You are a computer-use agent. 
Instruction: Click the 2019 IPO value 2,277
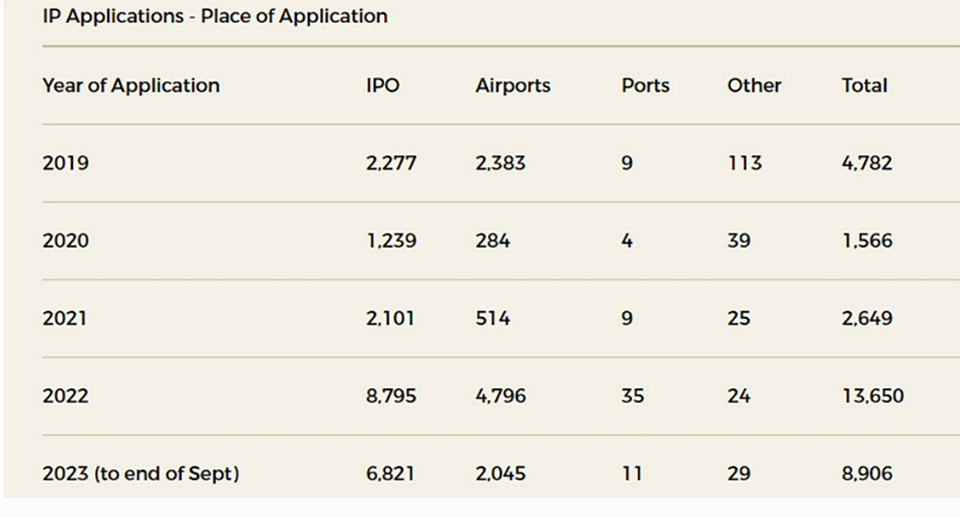coord(391,163)
